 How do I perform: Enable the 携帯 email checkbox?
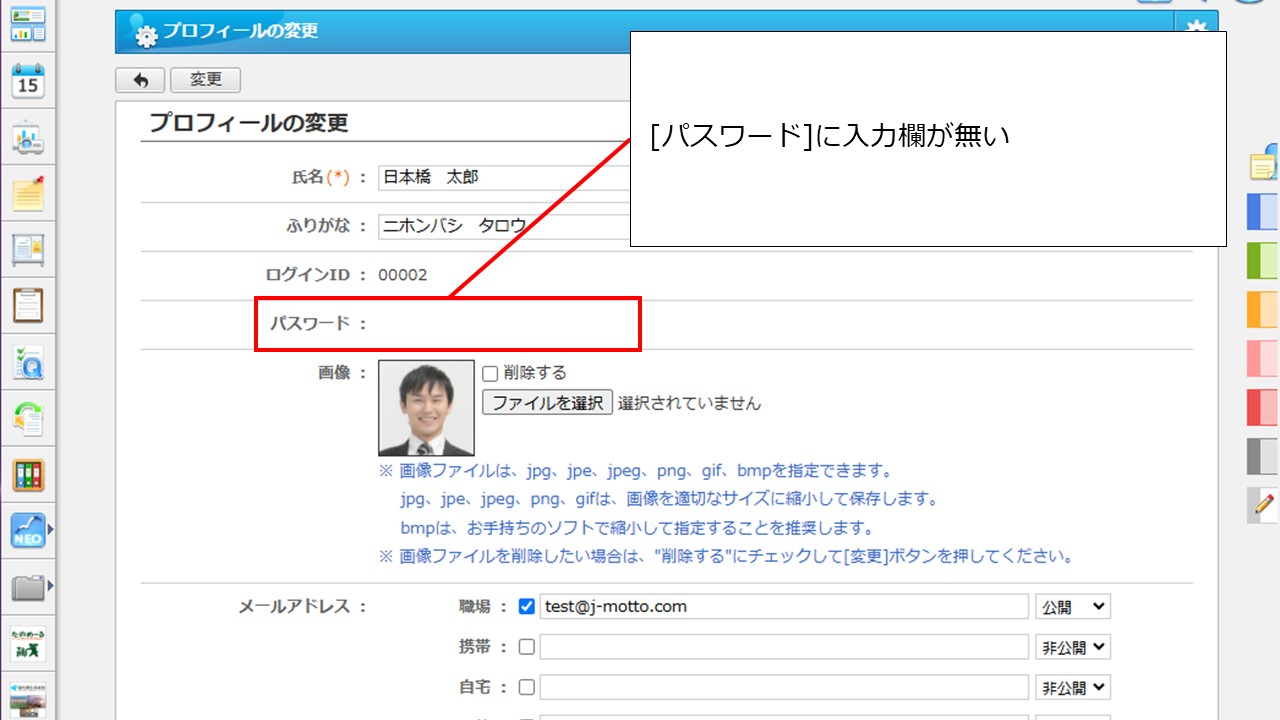(x=527, y=647)
